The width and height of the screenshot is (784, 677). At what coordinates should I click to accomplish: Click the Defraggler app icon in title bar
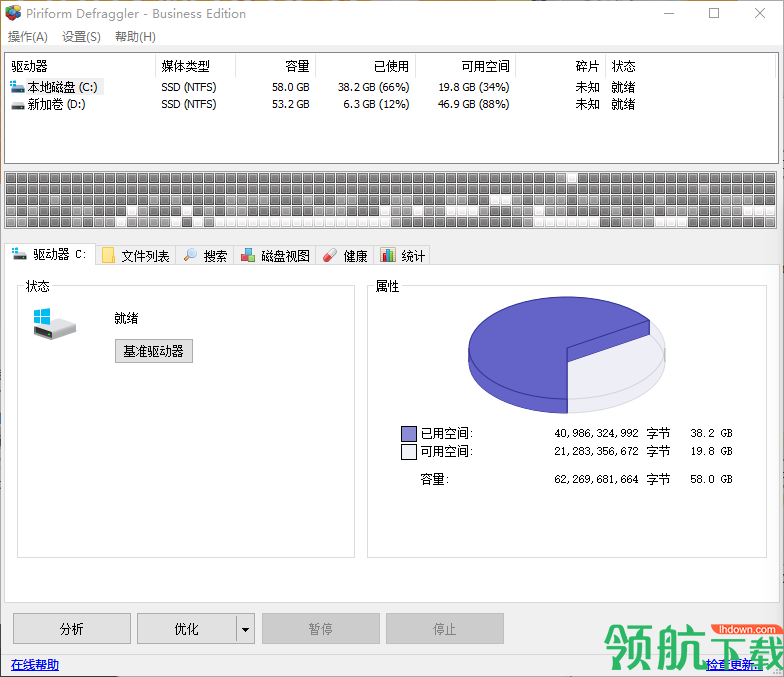click(12, 13)
